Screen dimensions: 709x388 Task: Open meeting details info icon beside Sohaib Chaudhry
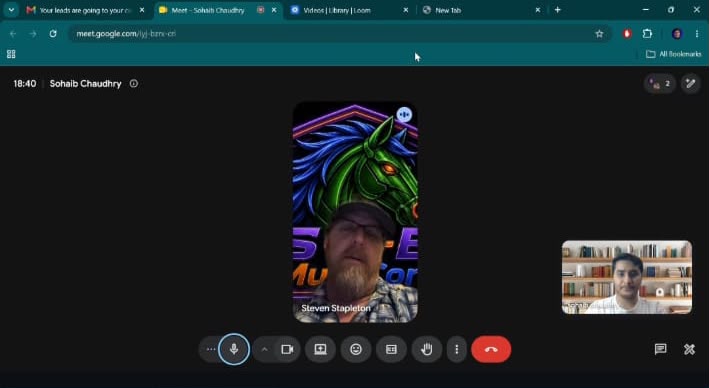pos(134,84)
